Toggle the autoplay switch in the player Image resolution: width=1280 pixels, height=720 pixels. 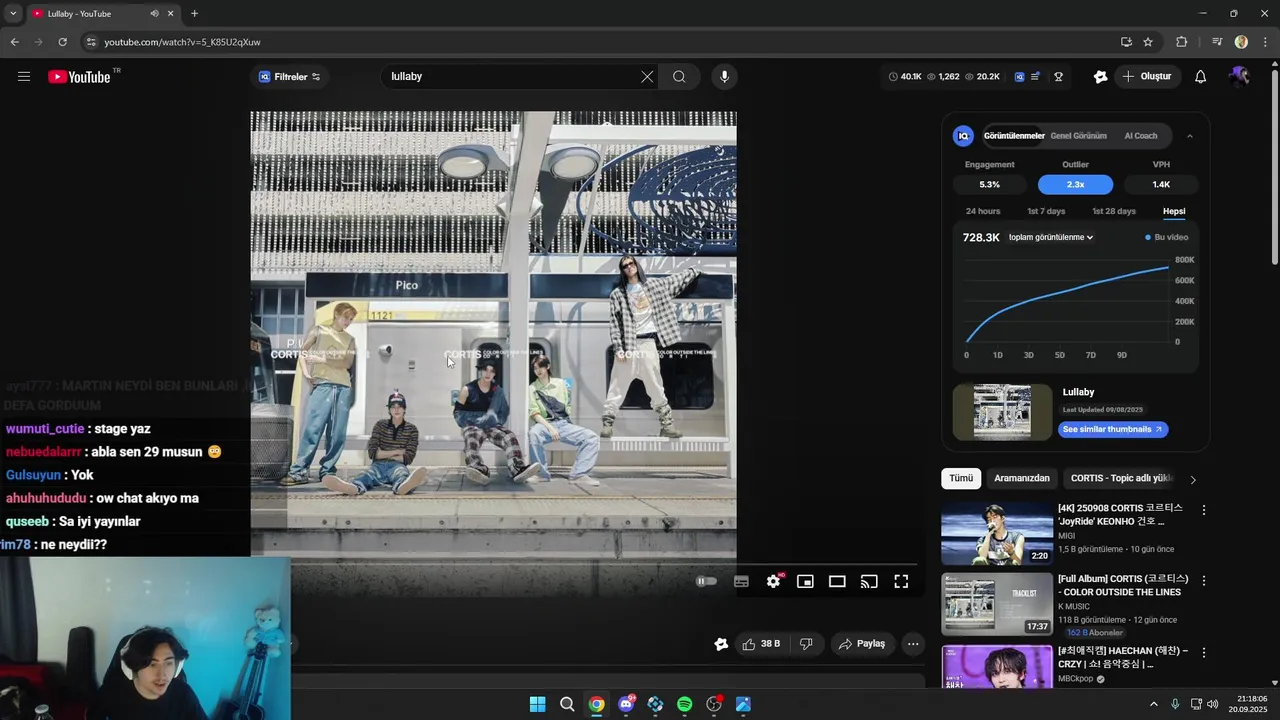[706, 581]
